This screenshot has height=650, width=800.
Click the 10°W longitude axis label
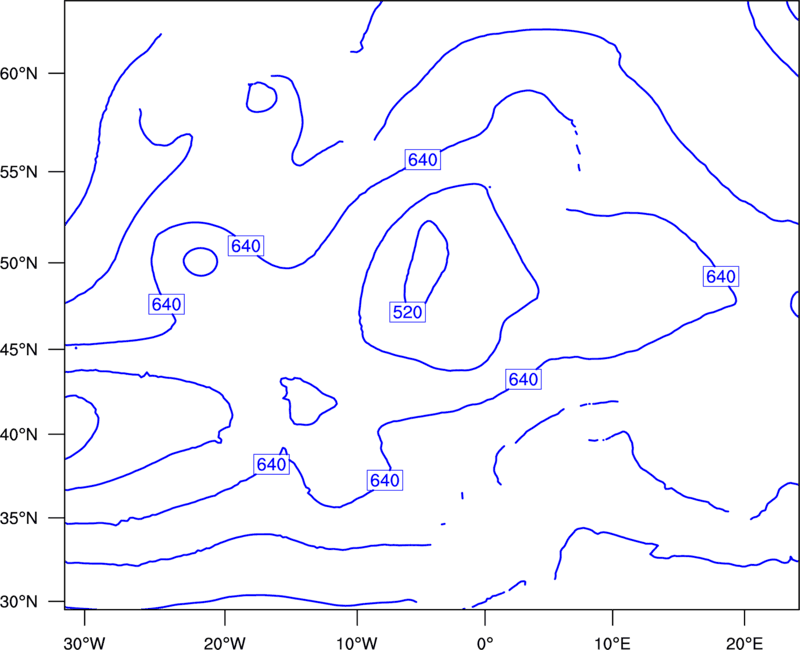[357, 643]
